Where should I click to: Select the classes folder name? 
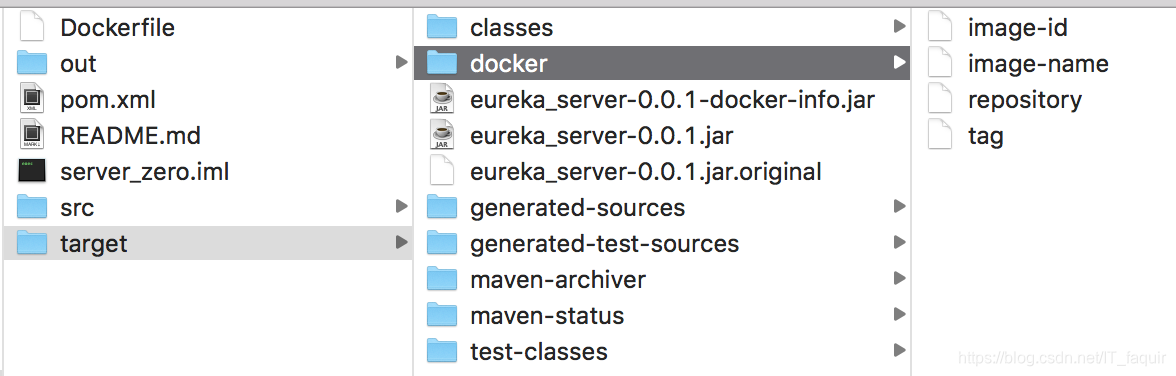[x=512, y=28]
